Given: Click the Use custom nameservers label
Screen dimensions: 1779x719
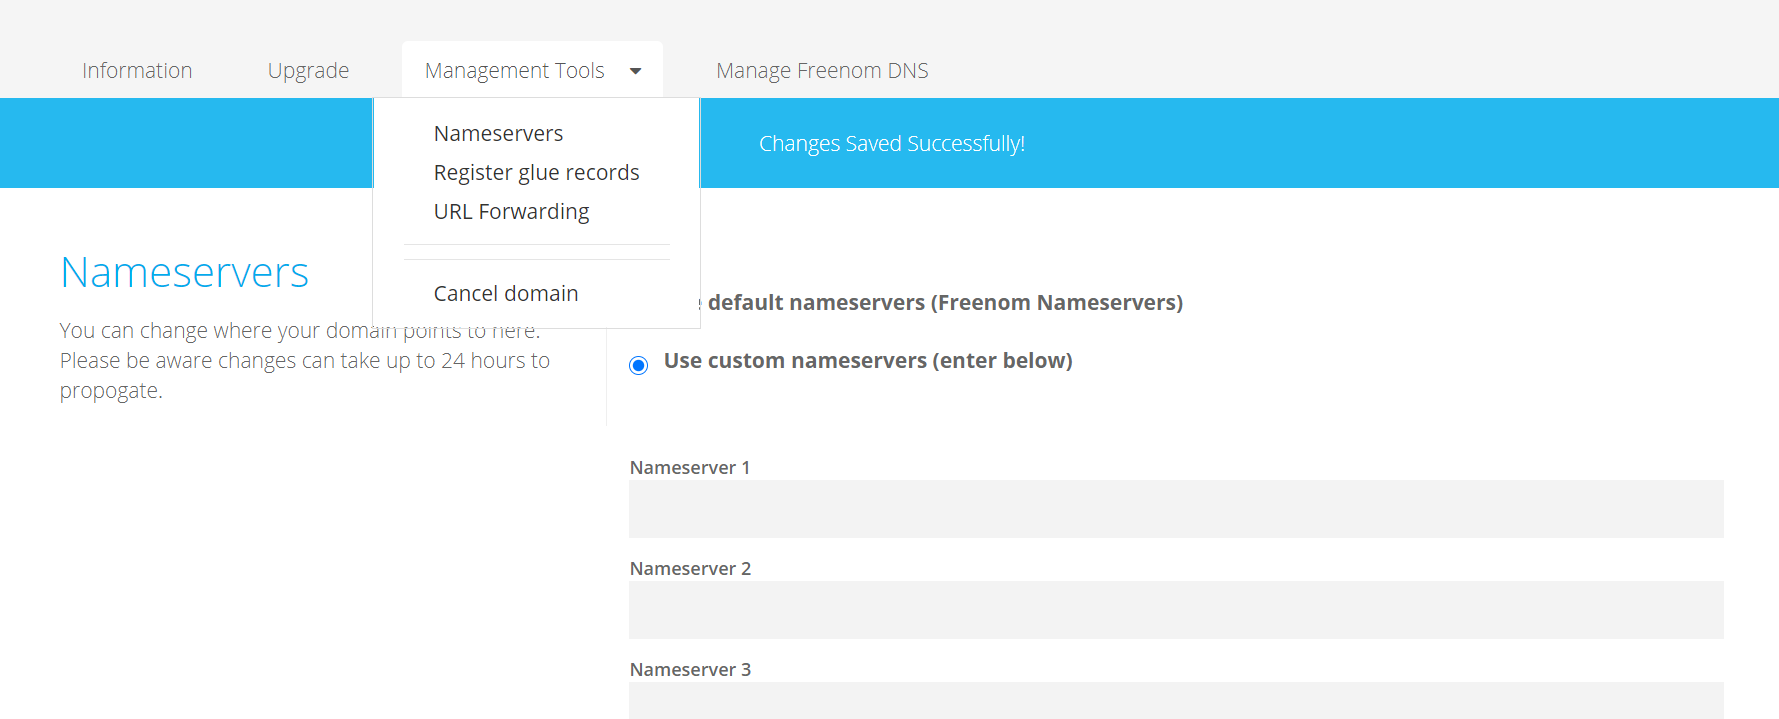Looking at the screenshot, I should coord(868,360).
